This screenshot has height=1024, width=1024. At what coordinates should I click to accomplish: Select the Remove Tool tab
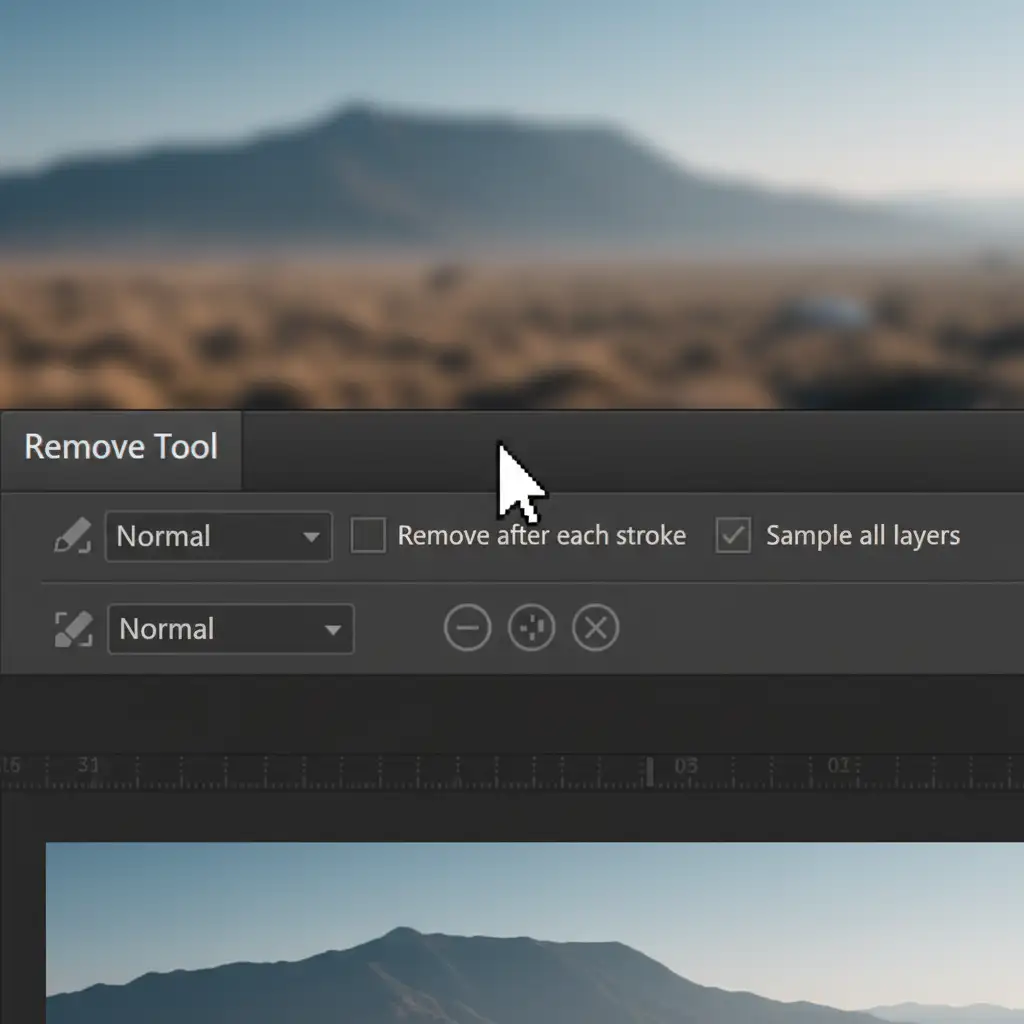(121, 448)
